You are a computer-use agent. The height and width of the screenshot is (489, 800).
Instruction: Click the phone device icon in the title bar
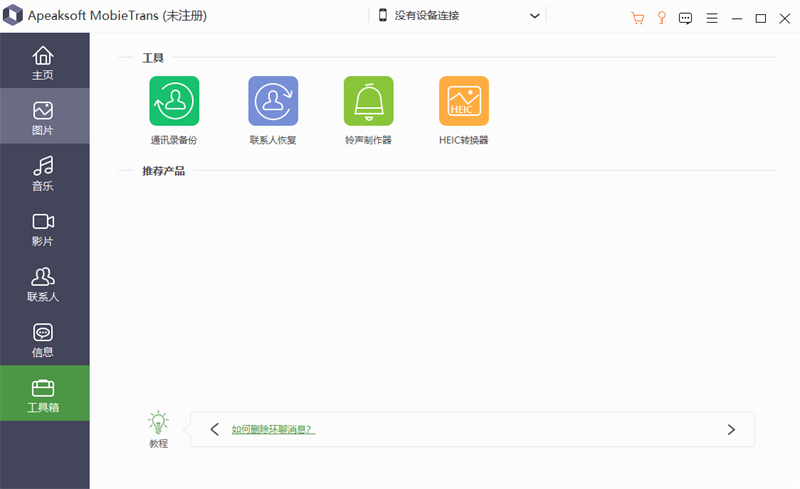[x=383, y=15]
